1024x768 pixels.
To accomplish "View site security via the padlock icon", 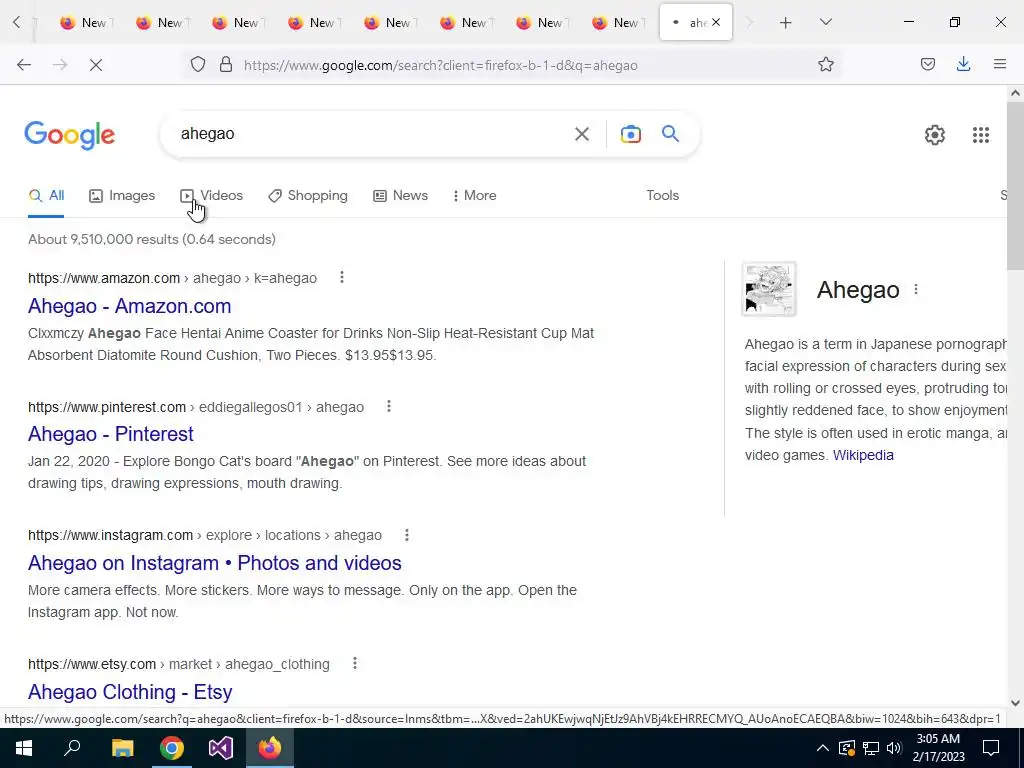I will pos(226,65).
